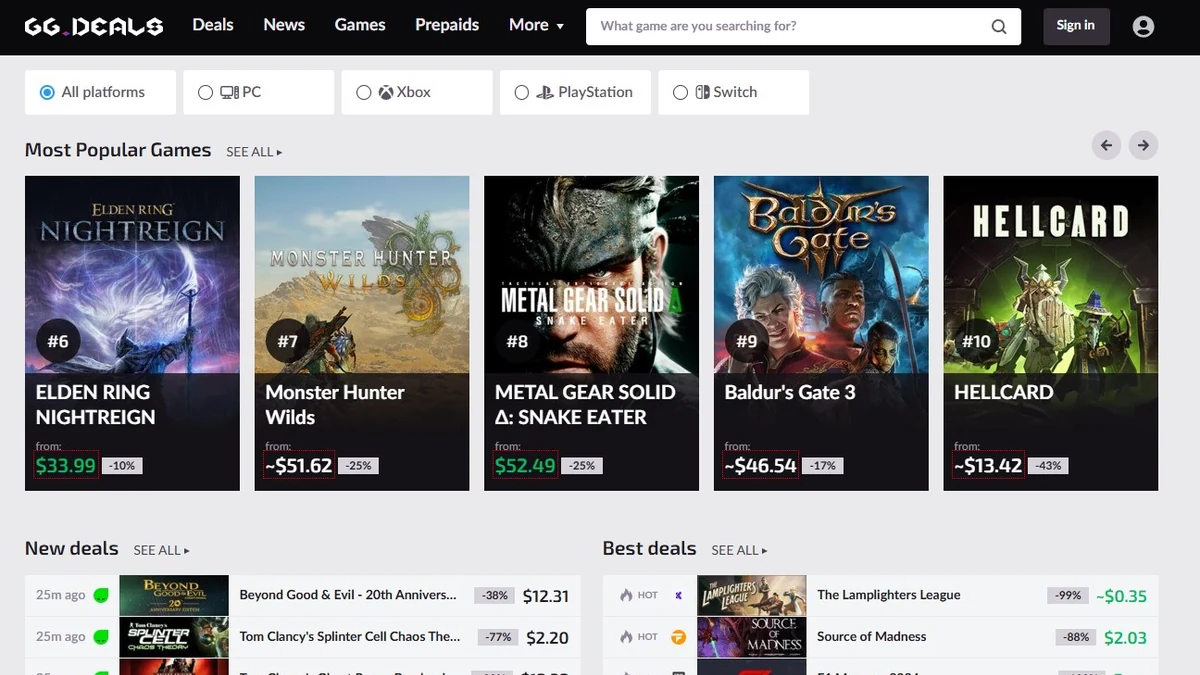This screenshot has width=1200, height=675.
Task: Open the user account avatar icon
Action: (1143, 27)
